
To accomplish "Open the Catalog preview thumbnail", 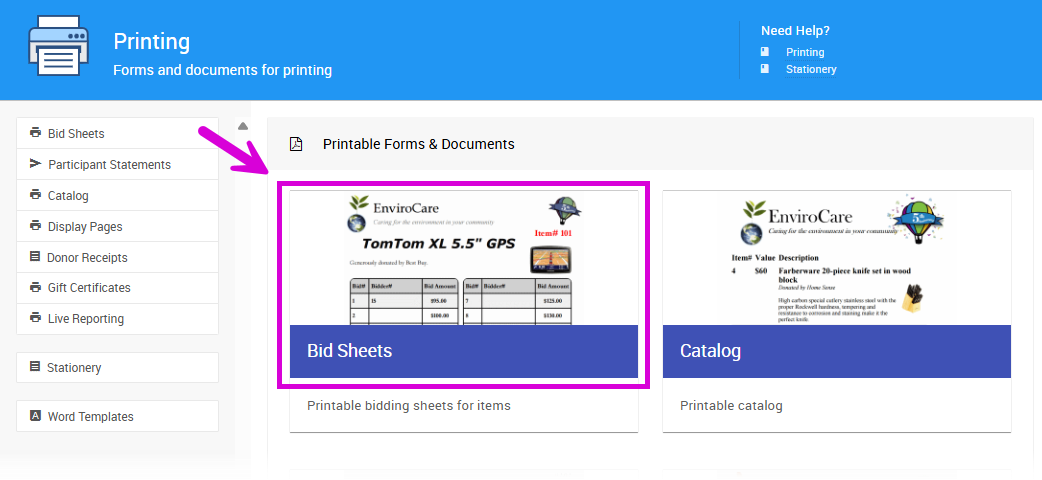I will click(x=836, y=258).
